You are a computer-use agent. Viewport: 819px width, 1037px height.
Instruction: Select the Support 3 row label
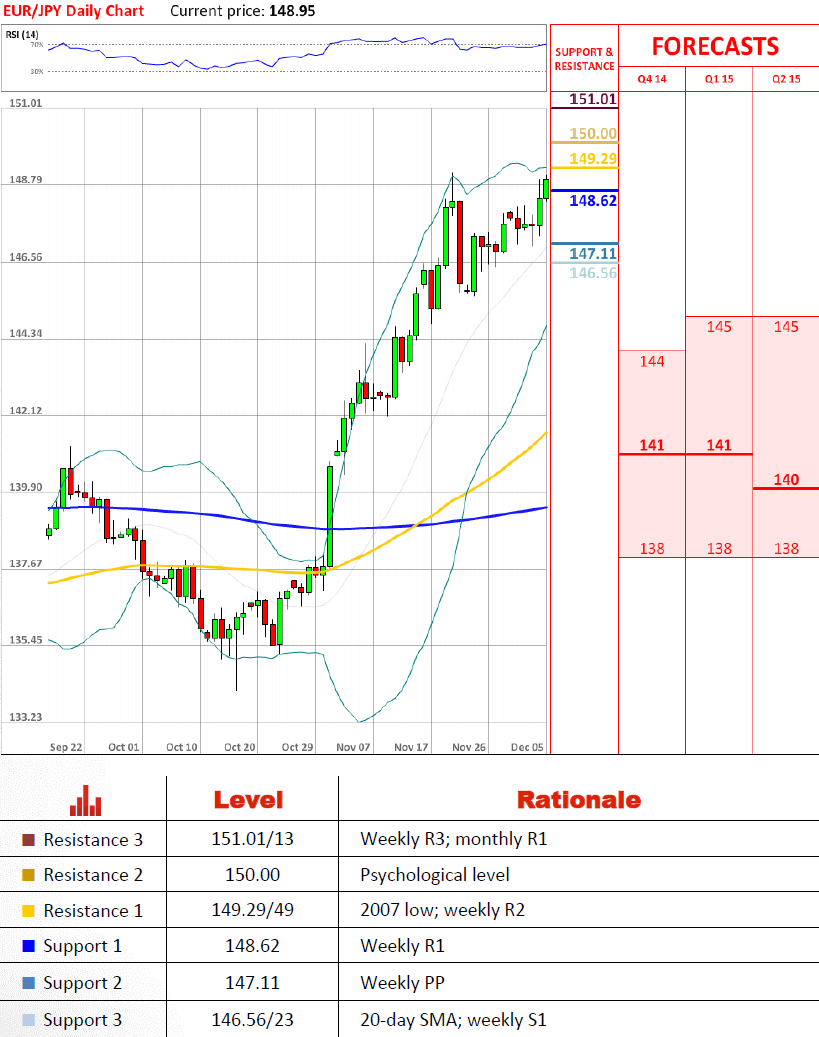tap(83, 1020)
